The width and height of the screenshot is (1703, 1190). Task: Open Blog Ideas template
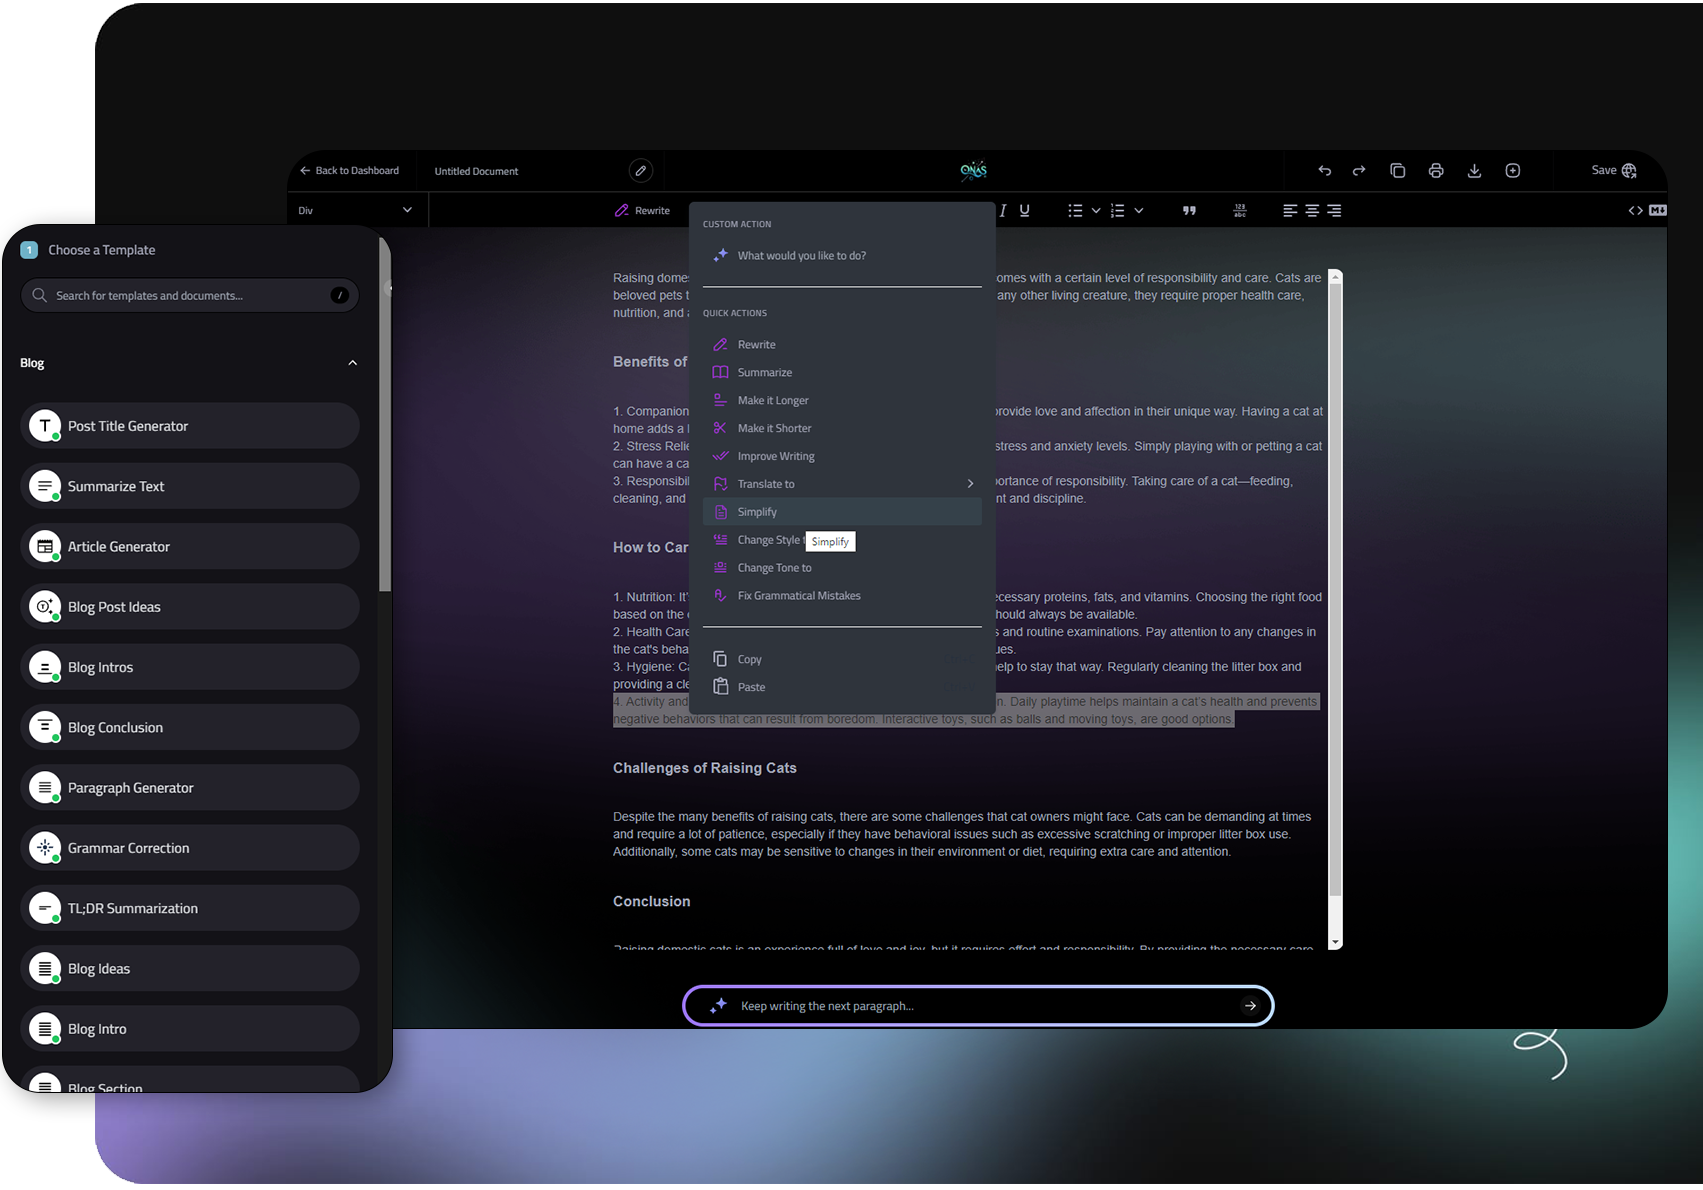190,969
